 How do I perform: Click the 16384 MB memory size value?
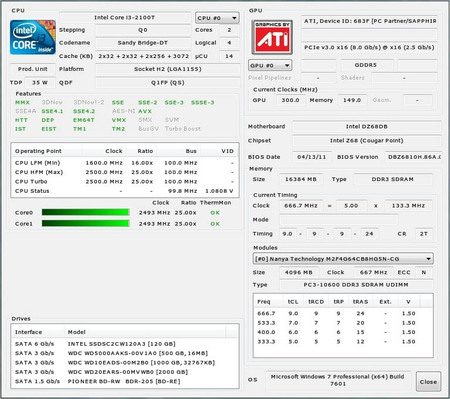click(301, 179)
